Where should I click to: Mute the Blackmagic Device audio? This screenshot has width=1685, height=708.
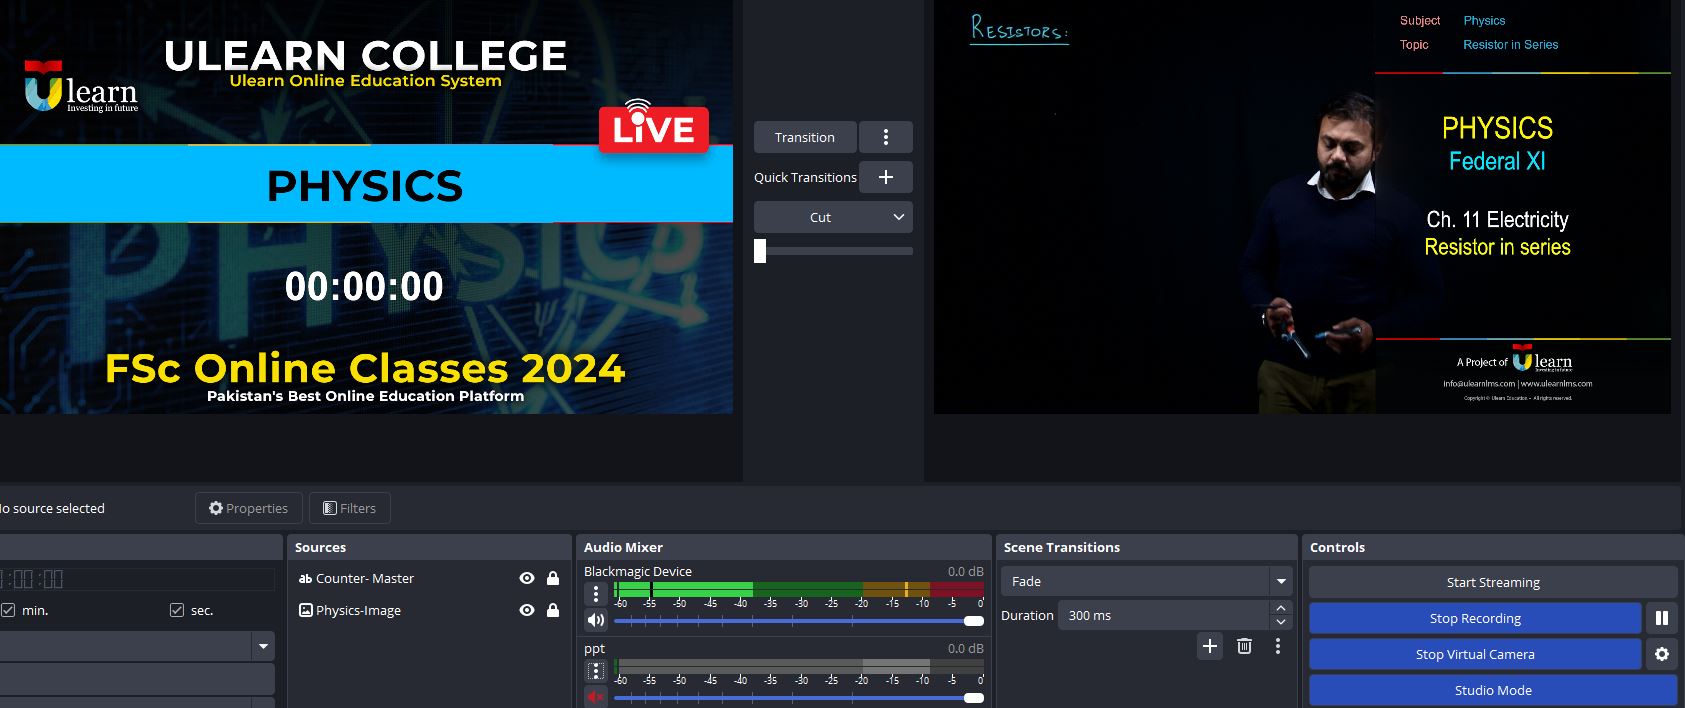tap(596, 620)
